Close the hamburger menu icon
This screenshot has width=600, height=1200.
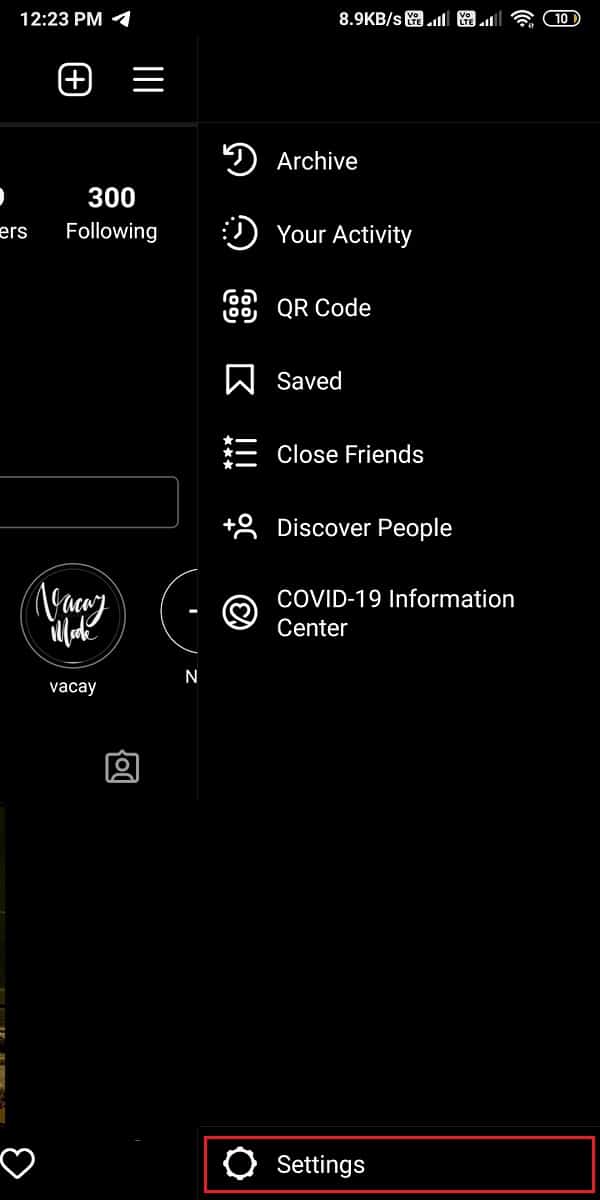click(x=148, y=80)
